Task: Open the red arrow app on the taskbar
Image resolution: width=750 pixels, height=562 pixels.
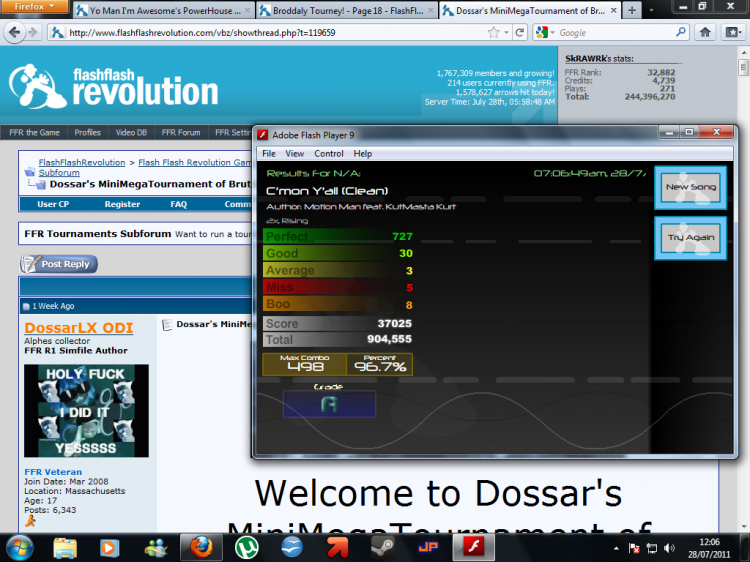Action: coord(337,548)
